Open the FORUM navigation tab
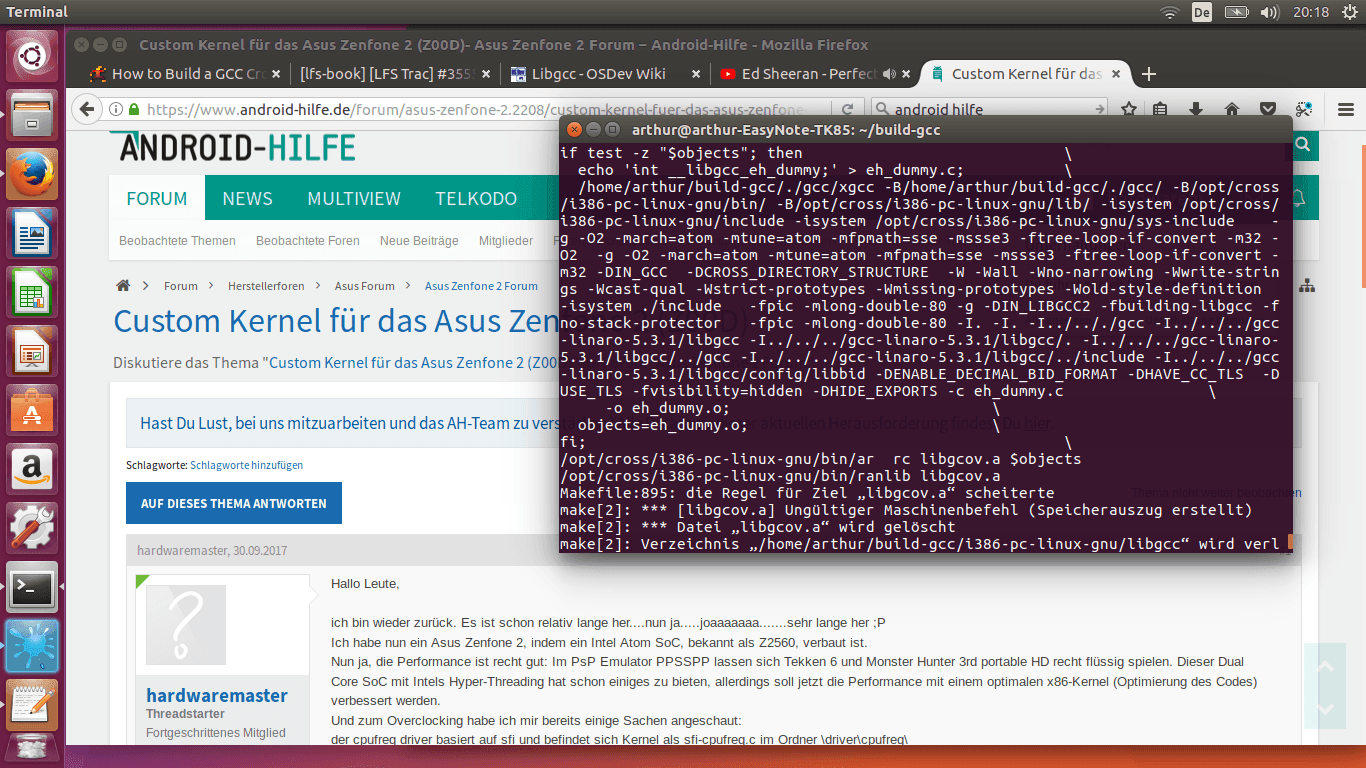Screen dimensions: 1366x768 157,198
